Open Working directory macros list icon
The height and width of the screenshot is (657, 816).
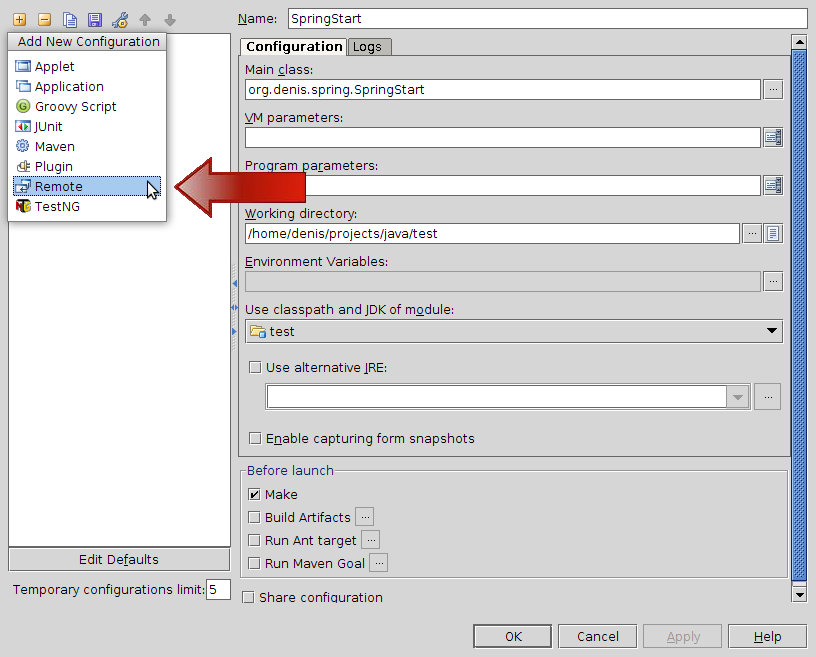(773, 234)
